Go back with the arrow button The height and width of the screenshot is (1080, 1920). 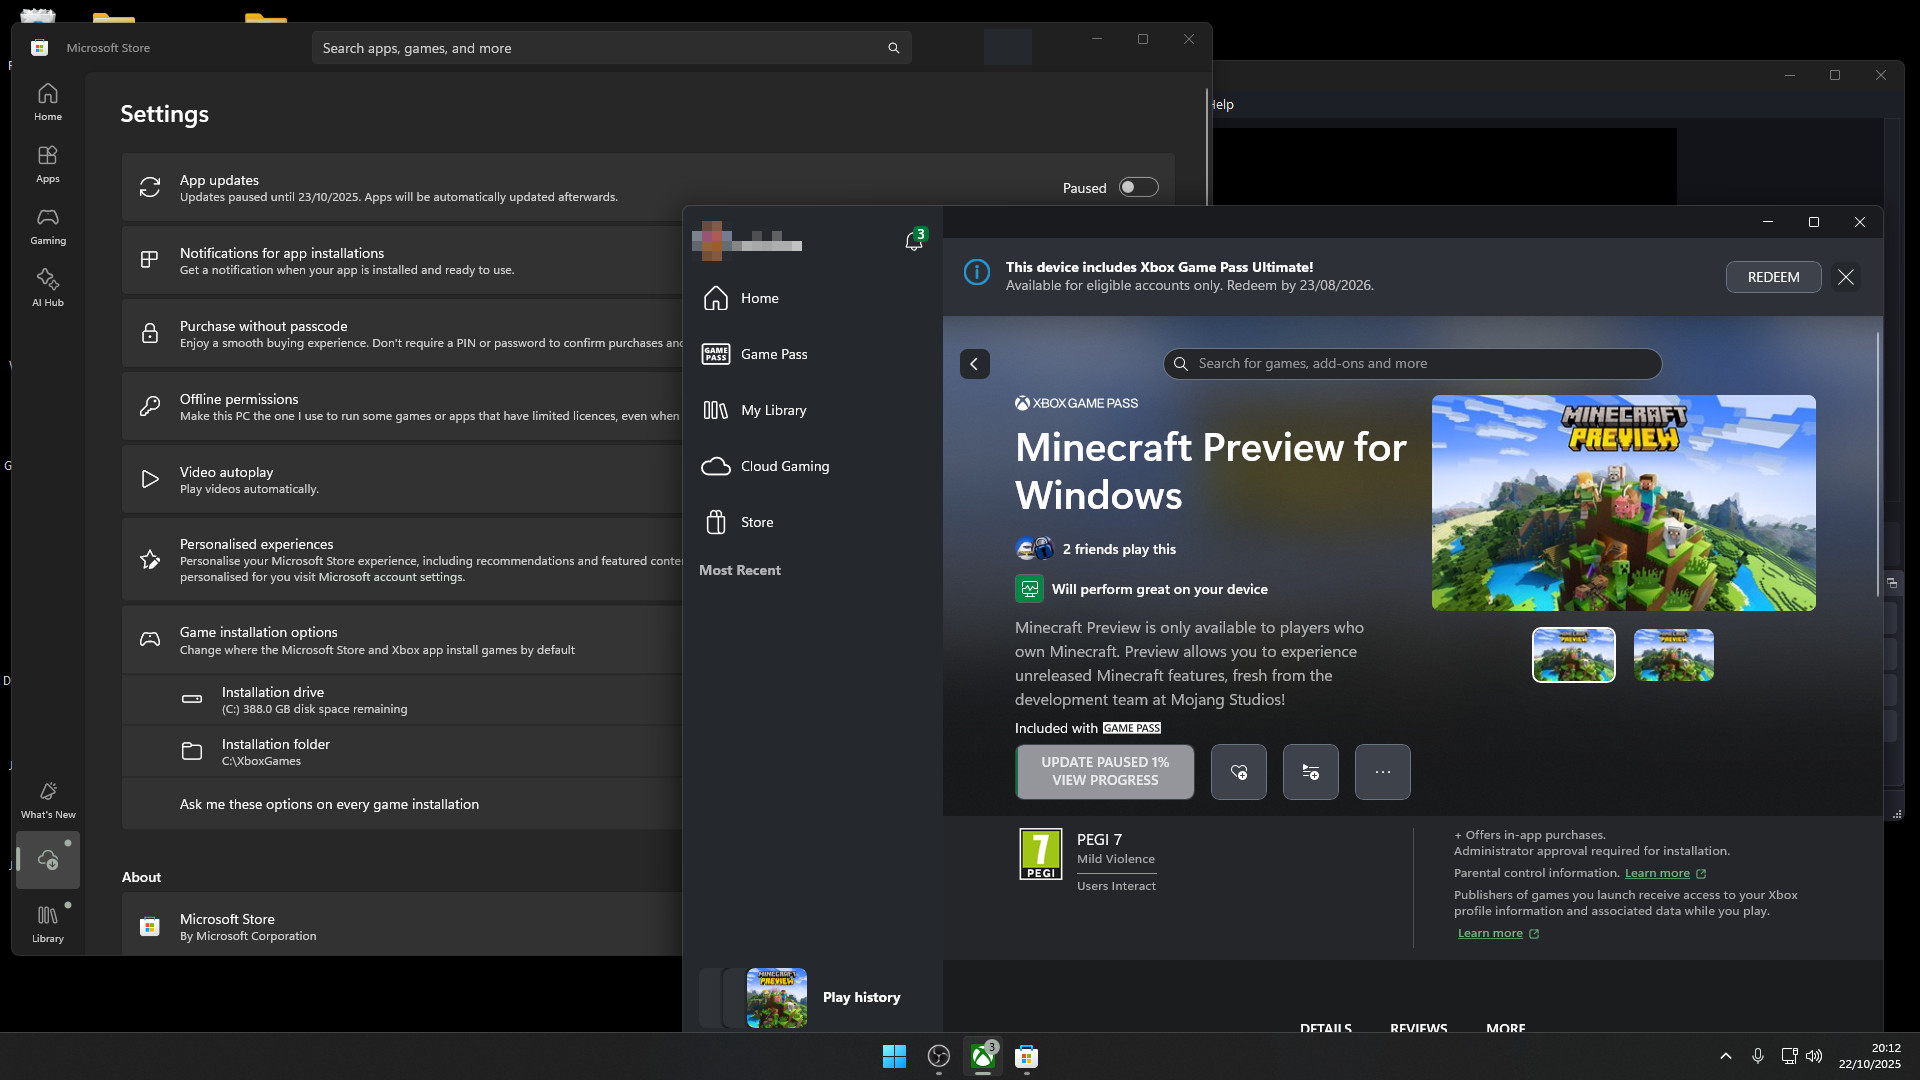tap(975, 364)
